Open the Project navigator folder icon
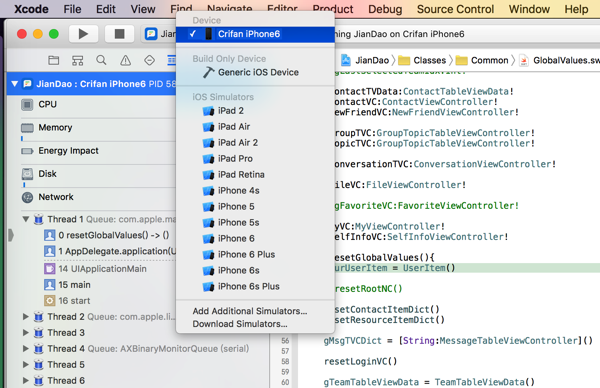Image resolution: width=600 pixels, height=388 pixels. 54,60
